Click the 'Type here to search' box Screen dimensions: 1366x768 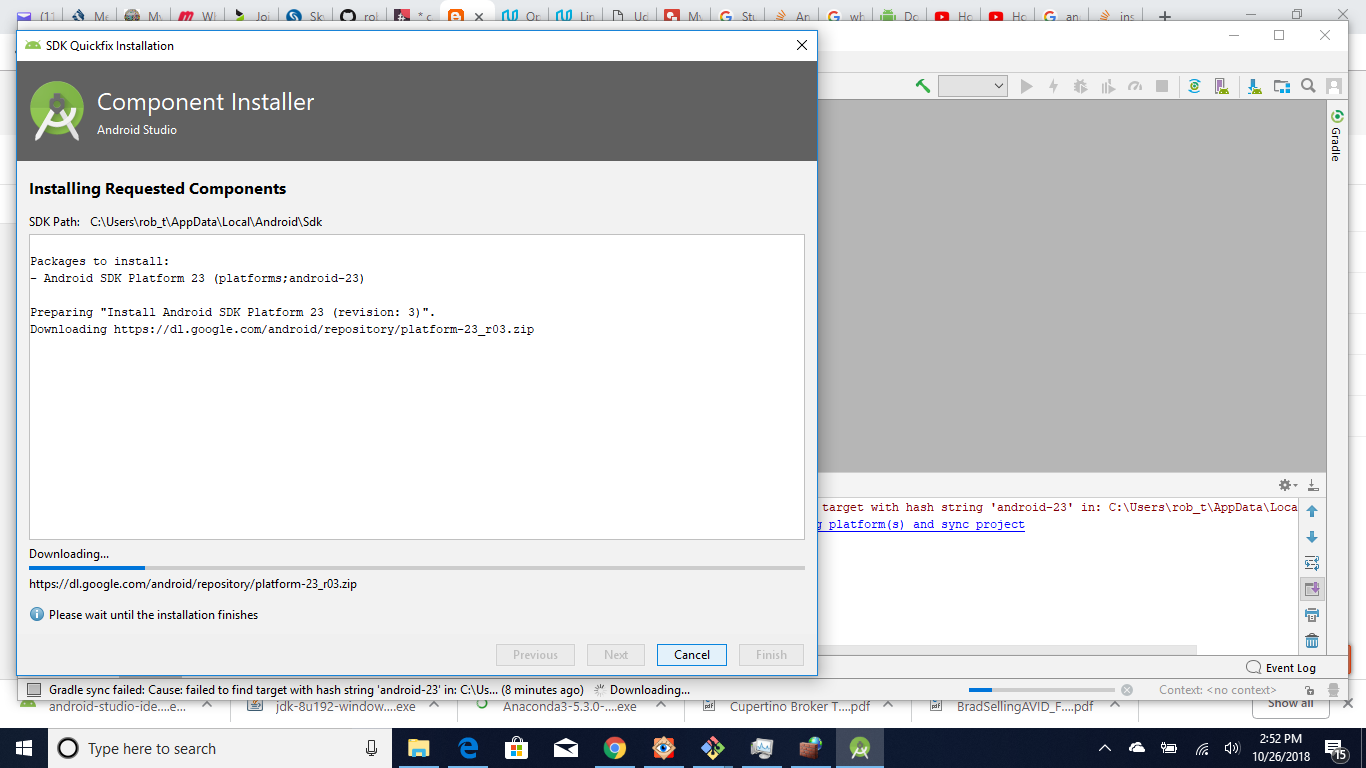(x=220, y=748)
